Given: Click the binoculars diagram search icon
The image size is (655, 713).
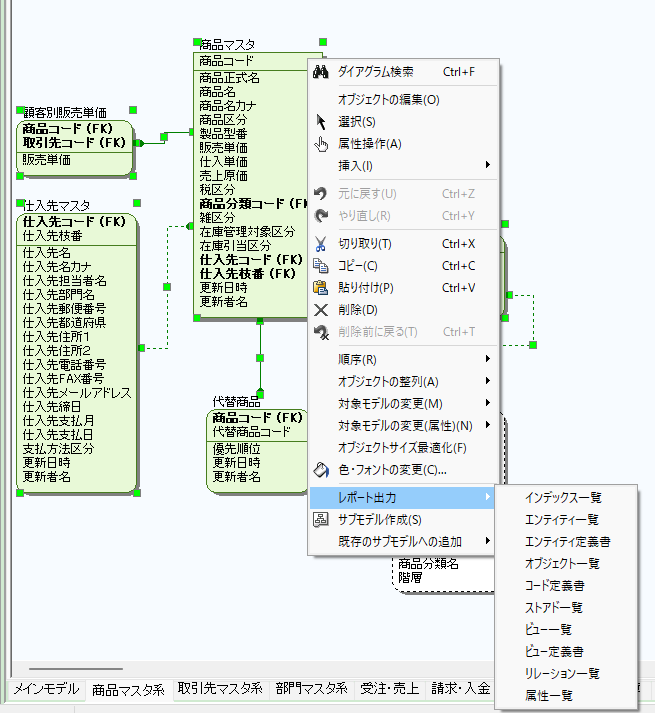Looking at the screenshot, I should pos(321,71).
